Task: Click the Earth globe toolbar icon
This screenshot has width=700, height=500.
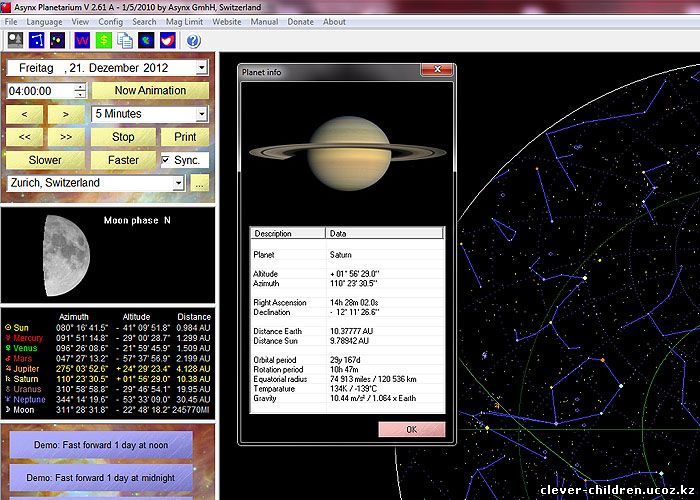Action: click(x=147, y=40)
